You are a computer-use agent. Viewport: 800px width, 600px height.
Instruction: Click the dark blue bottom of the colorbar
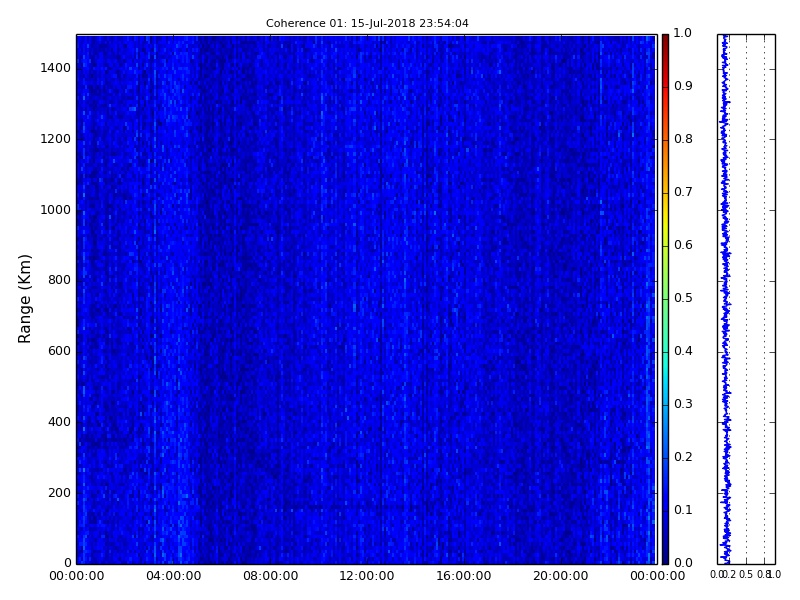665,551
